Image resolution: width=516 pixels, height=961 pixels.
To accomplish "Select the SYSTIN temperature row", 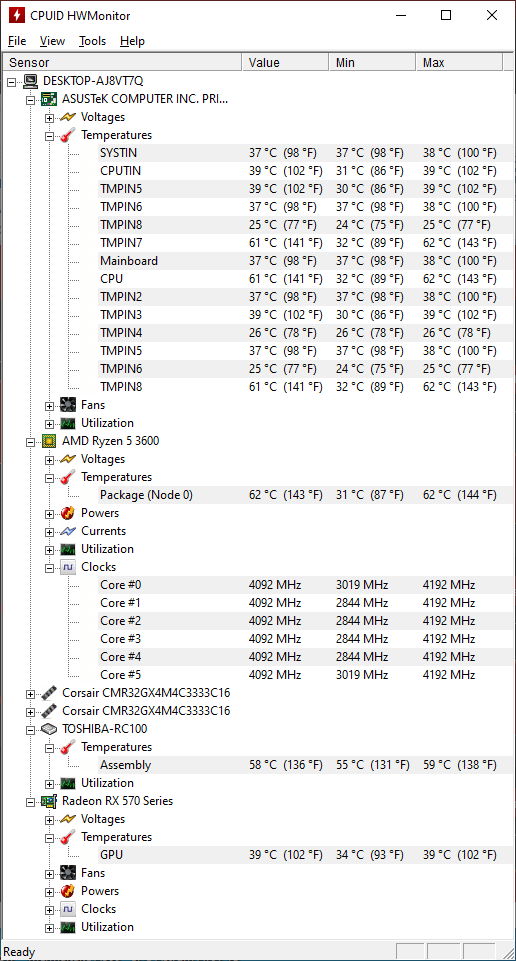I will pos(306,153).
